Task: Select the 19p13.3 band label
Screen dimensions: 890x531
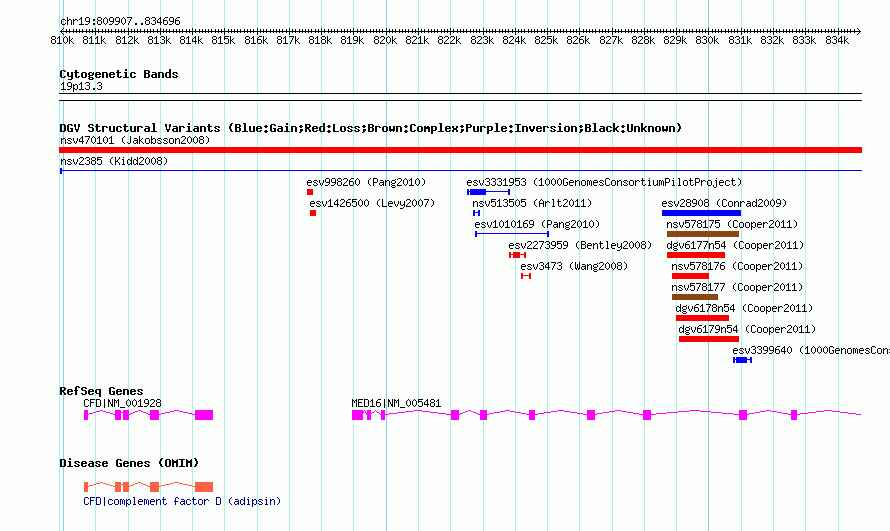Action: pyautogui.click(x=81, y=86)
